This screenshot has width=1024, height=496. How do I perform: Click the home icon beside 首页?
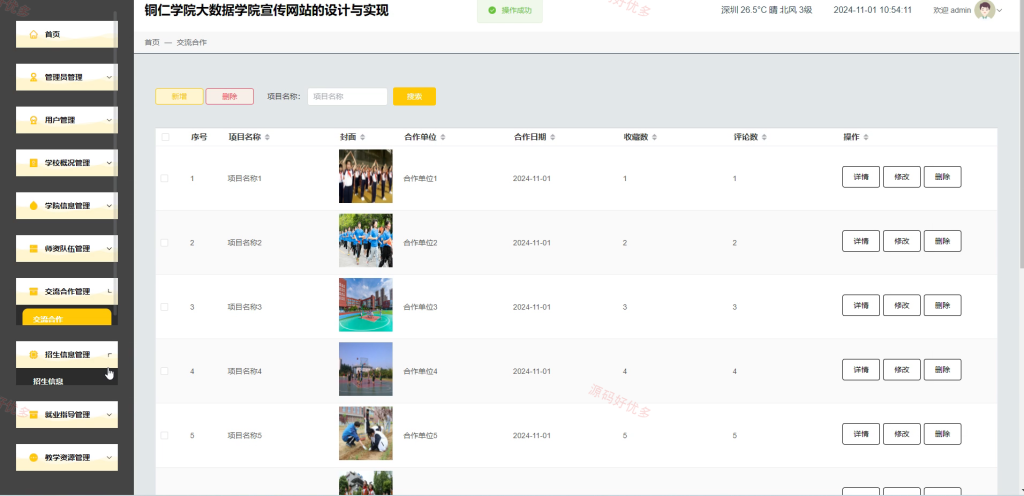[33, 35]
